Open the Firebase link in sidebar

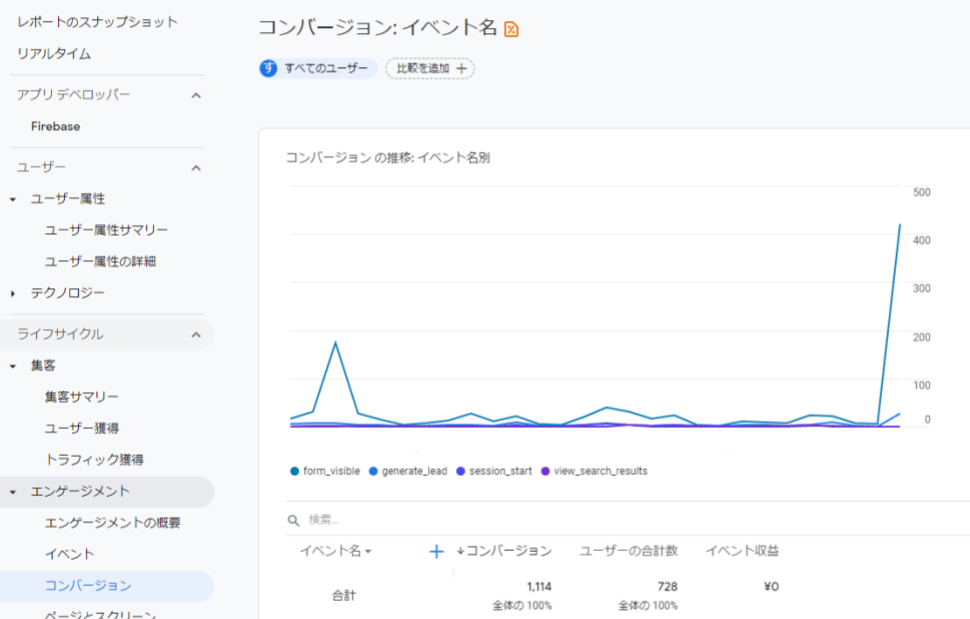tap(56, 127)
